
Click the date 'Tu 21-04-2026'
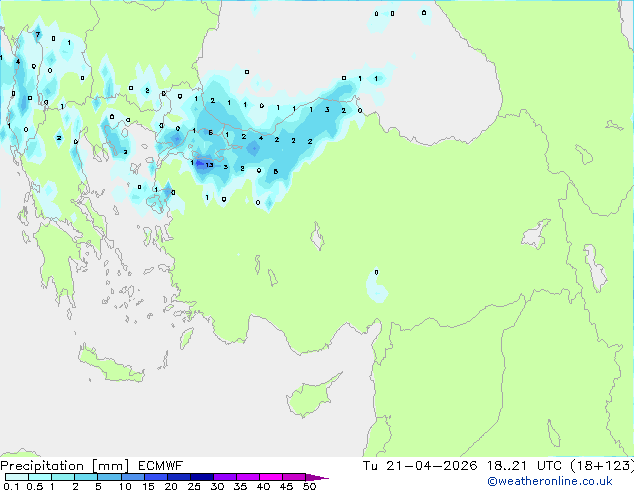click(420, 465)
